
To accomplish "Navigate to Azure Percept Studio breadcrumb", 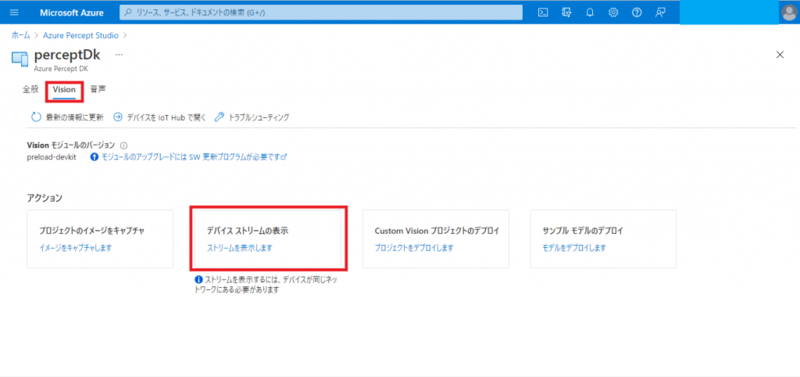I will pyautogui.click(x=81, y=36).
